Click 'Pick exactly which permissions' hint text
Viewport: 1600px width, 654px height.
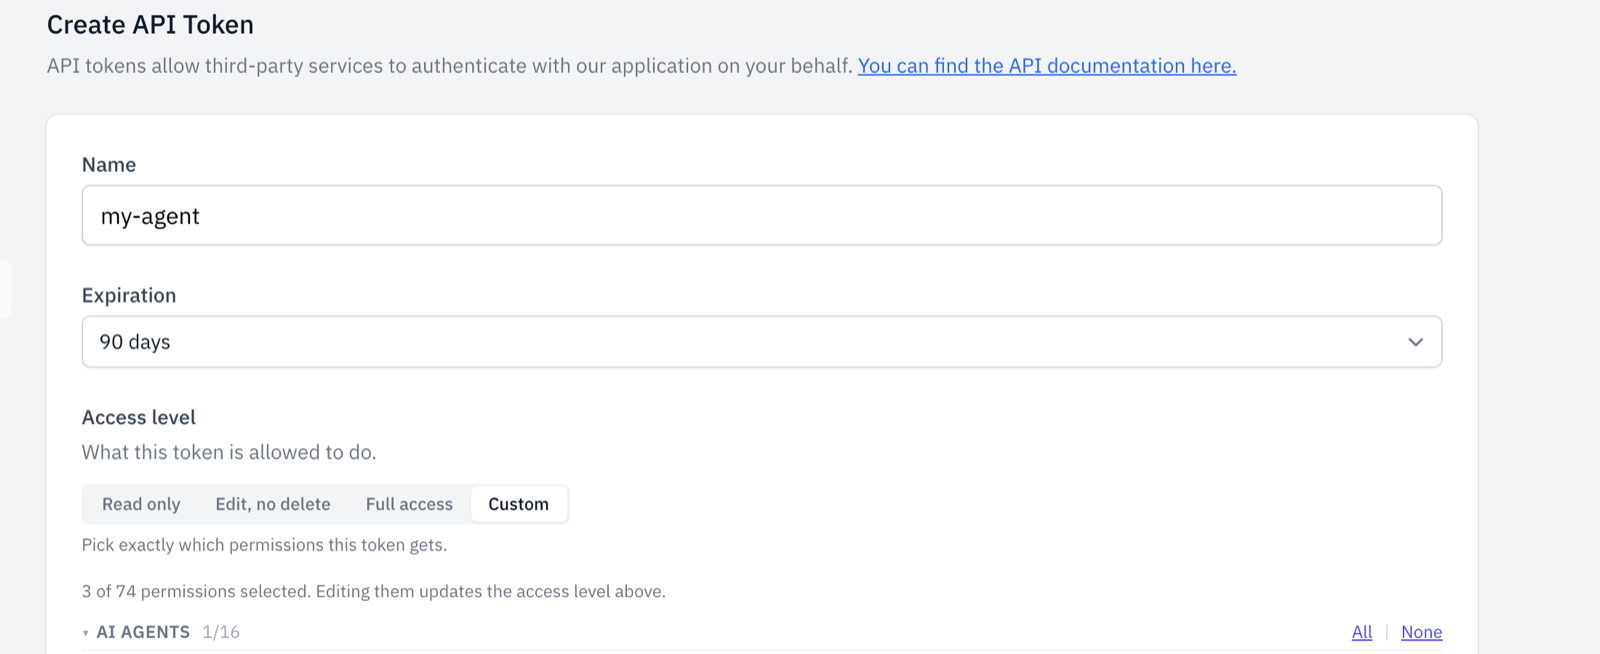265,545
